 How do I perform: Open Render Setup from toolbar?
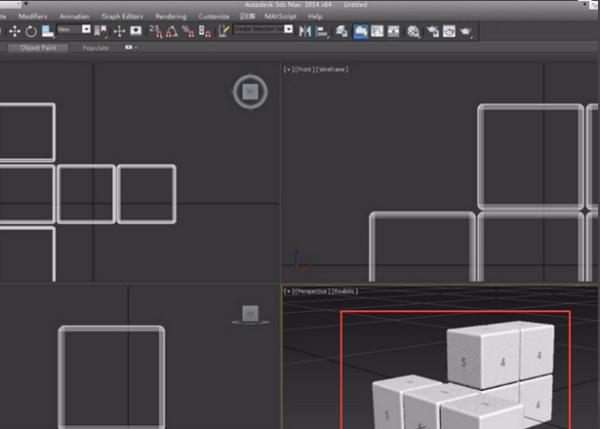[x=432, y=31]
